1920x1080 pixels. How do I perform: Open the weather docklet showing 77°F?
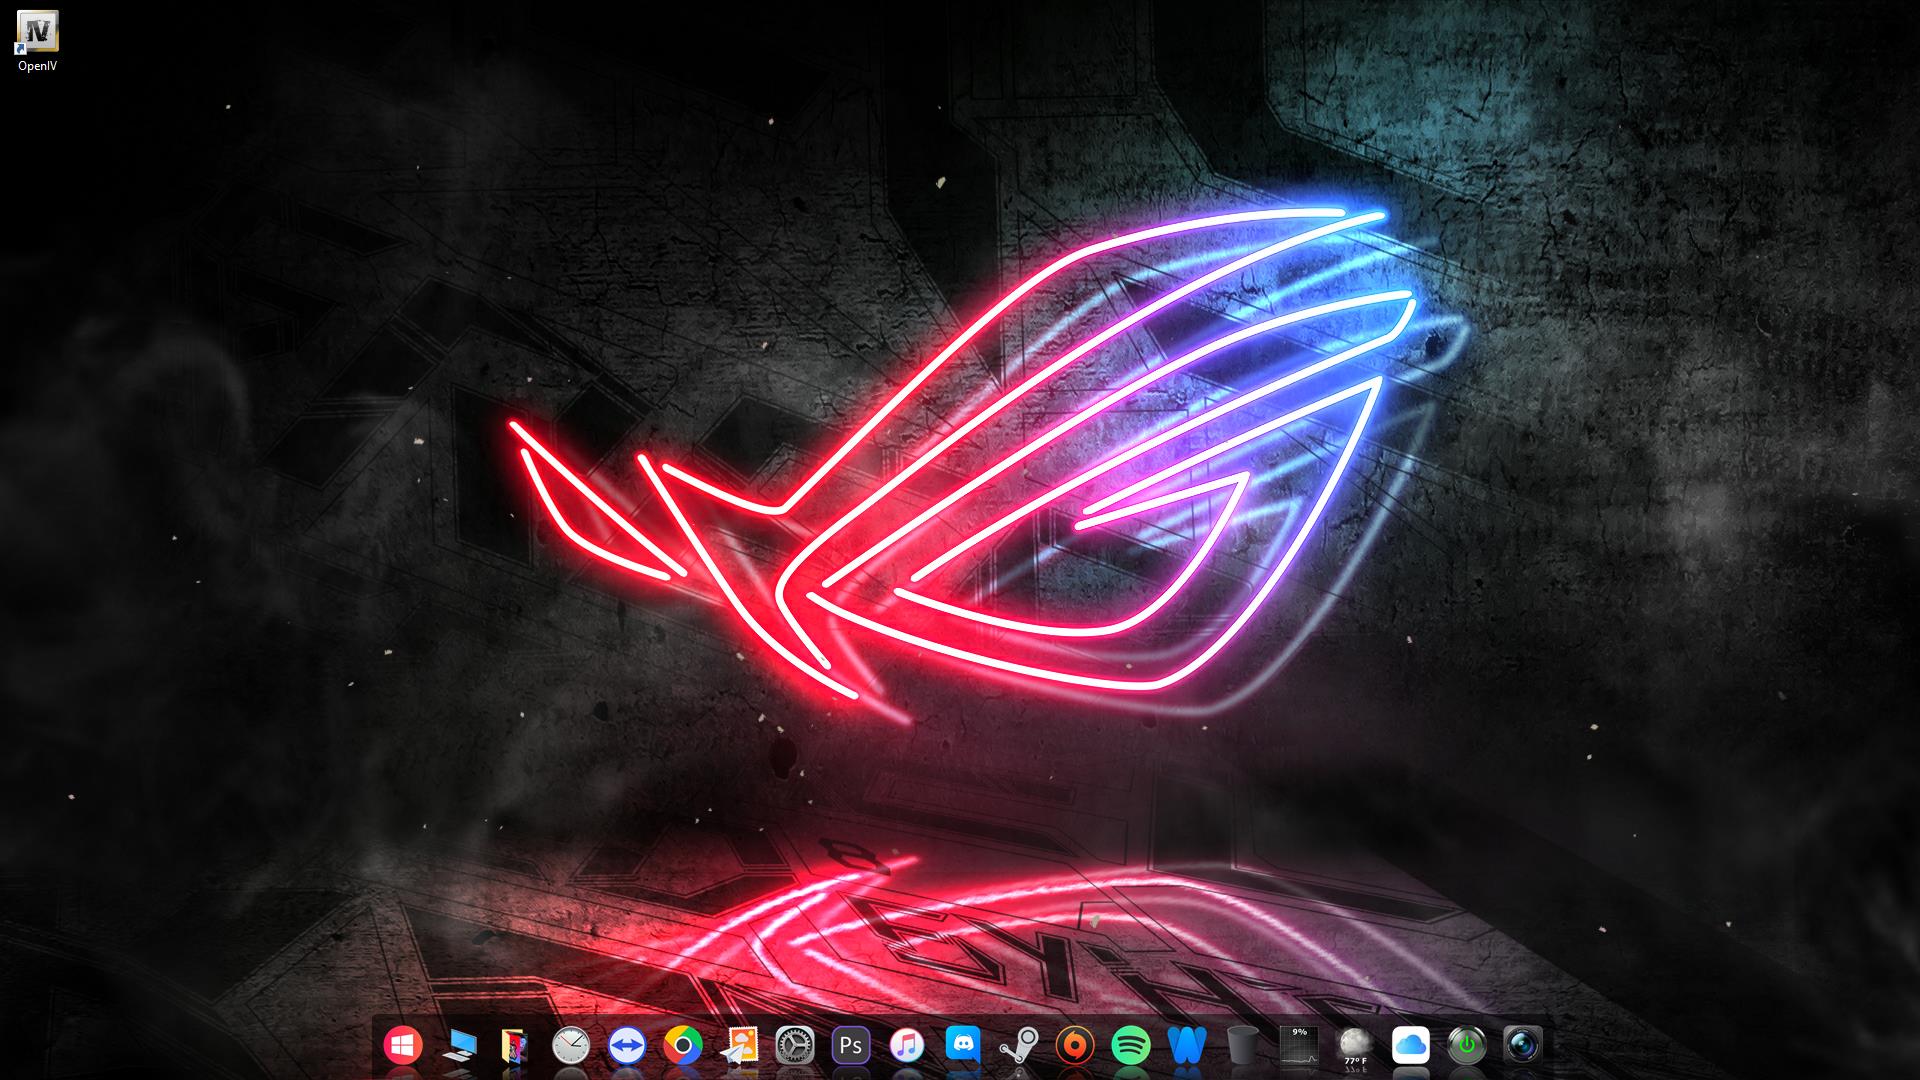(1355, 1046)
